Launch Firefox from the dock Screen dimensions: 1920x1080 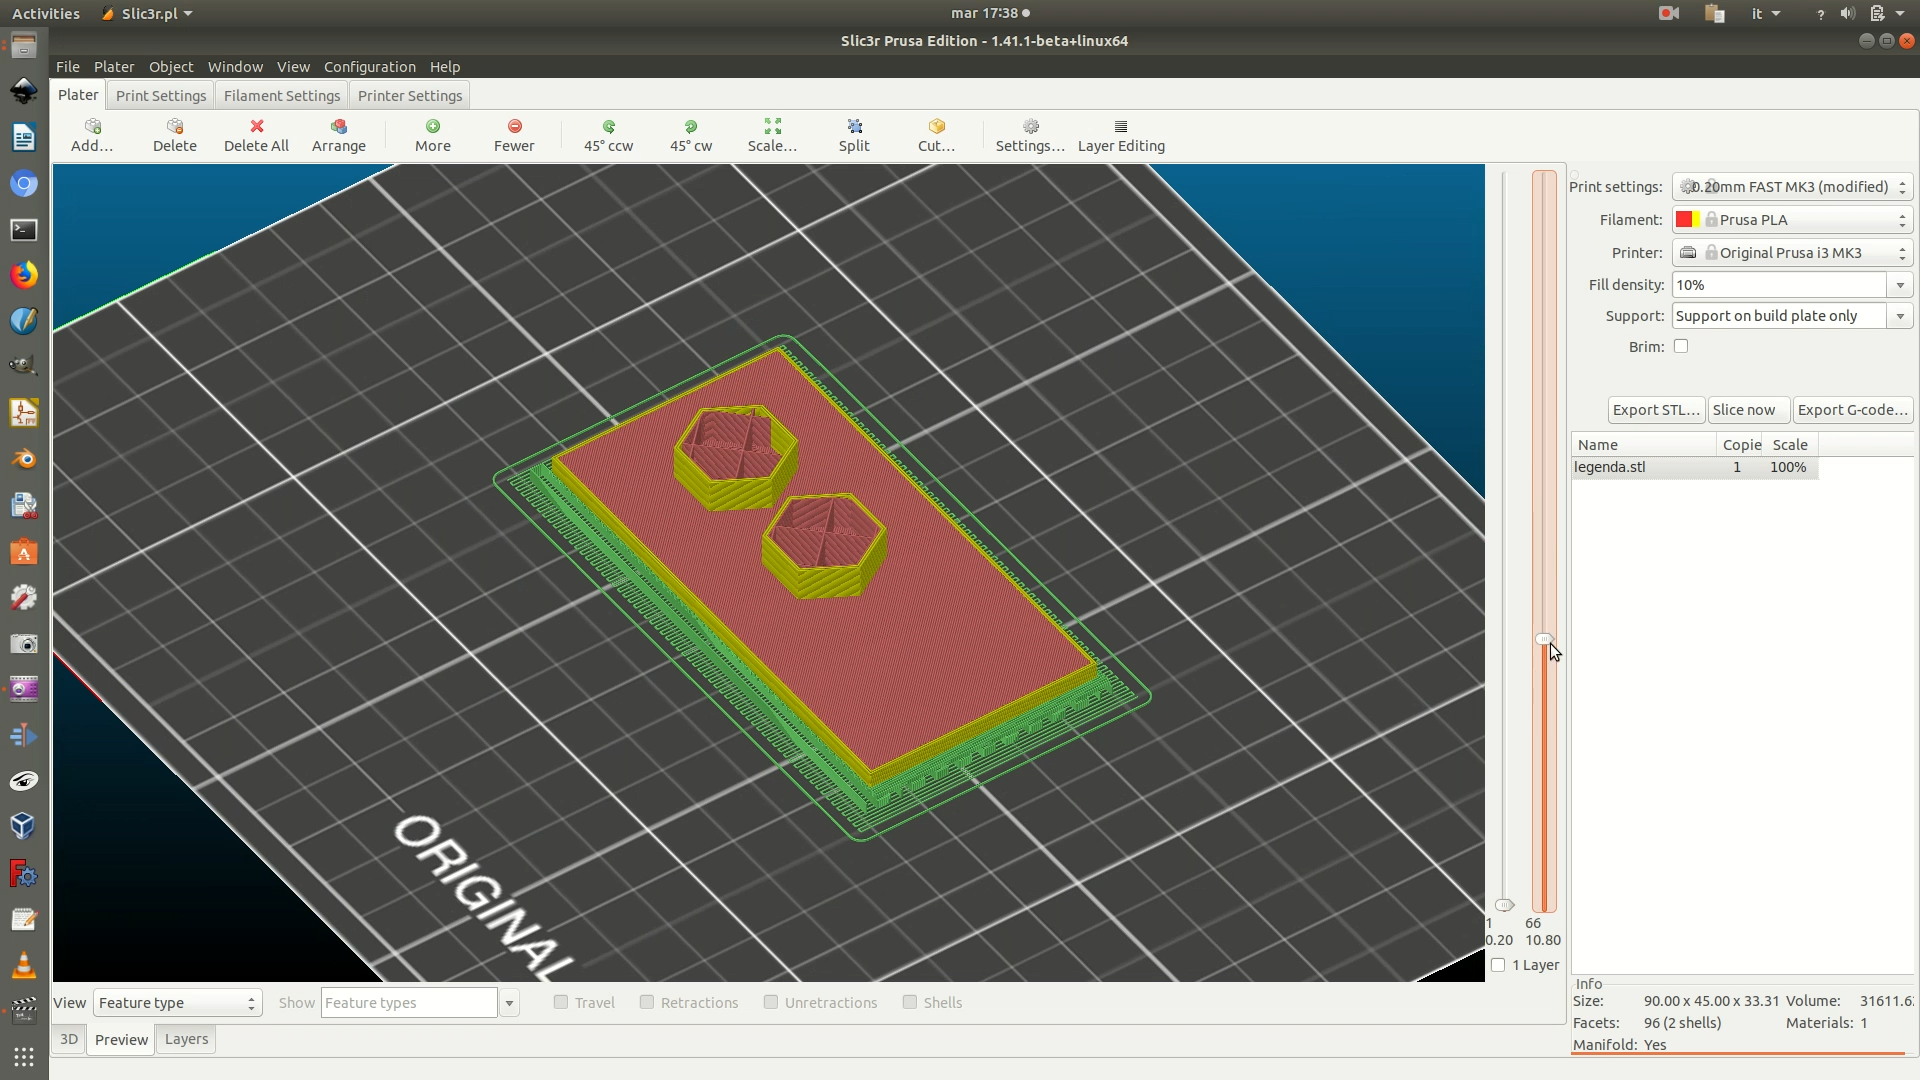click(x=24, y=275)
